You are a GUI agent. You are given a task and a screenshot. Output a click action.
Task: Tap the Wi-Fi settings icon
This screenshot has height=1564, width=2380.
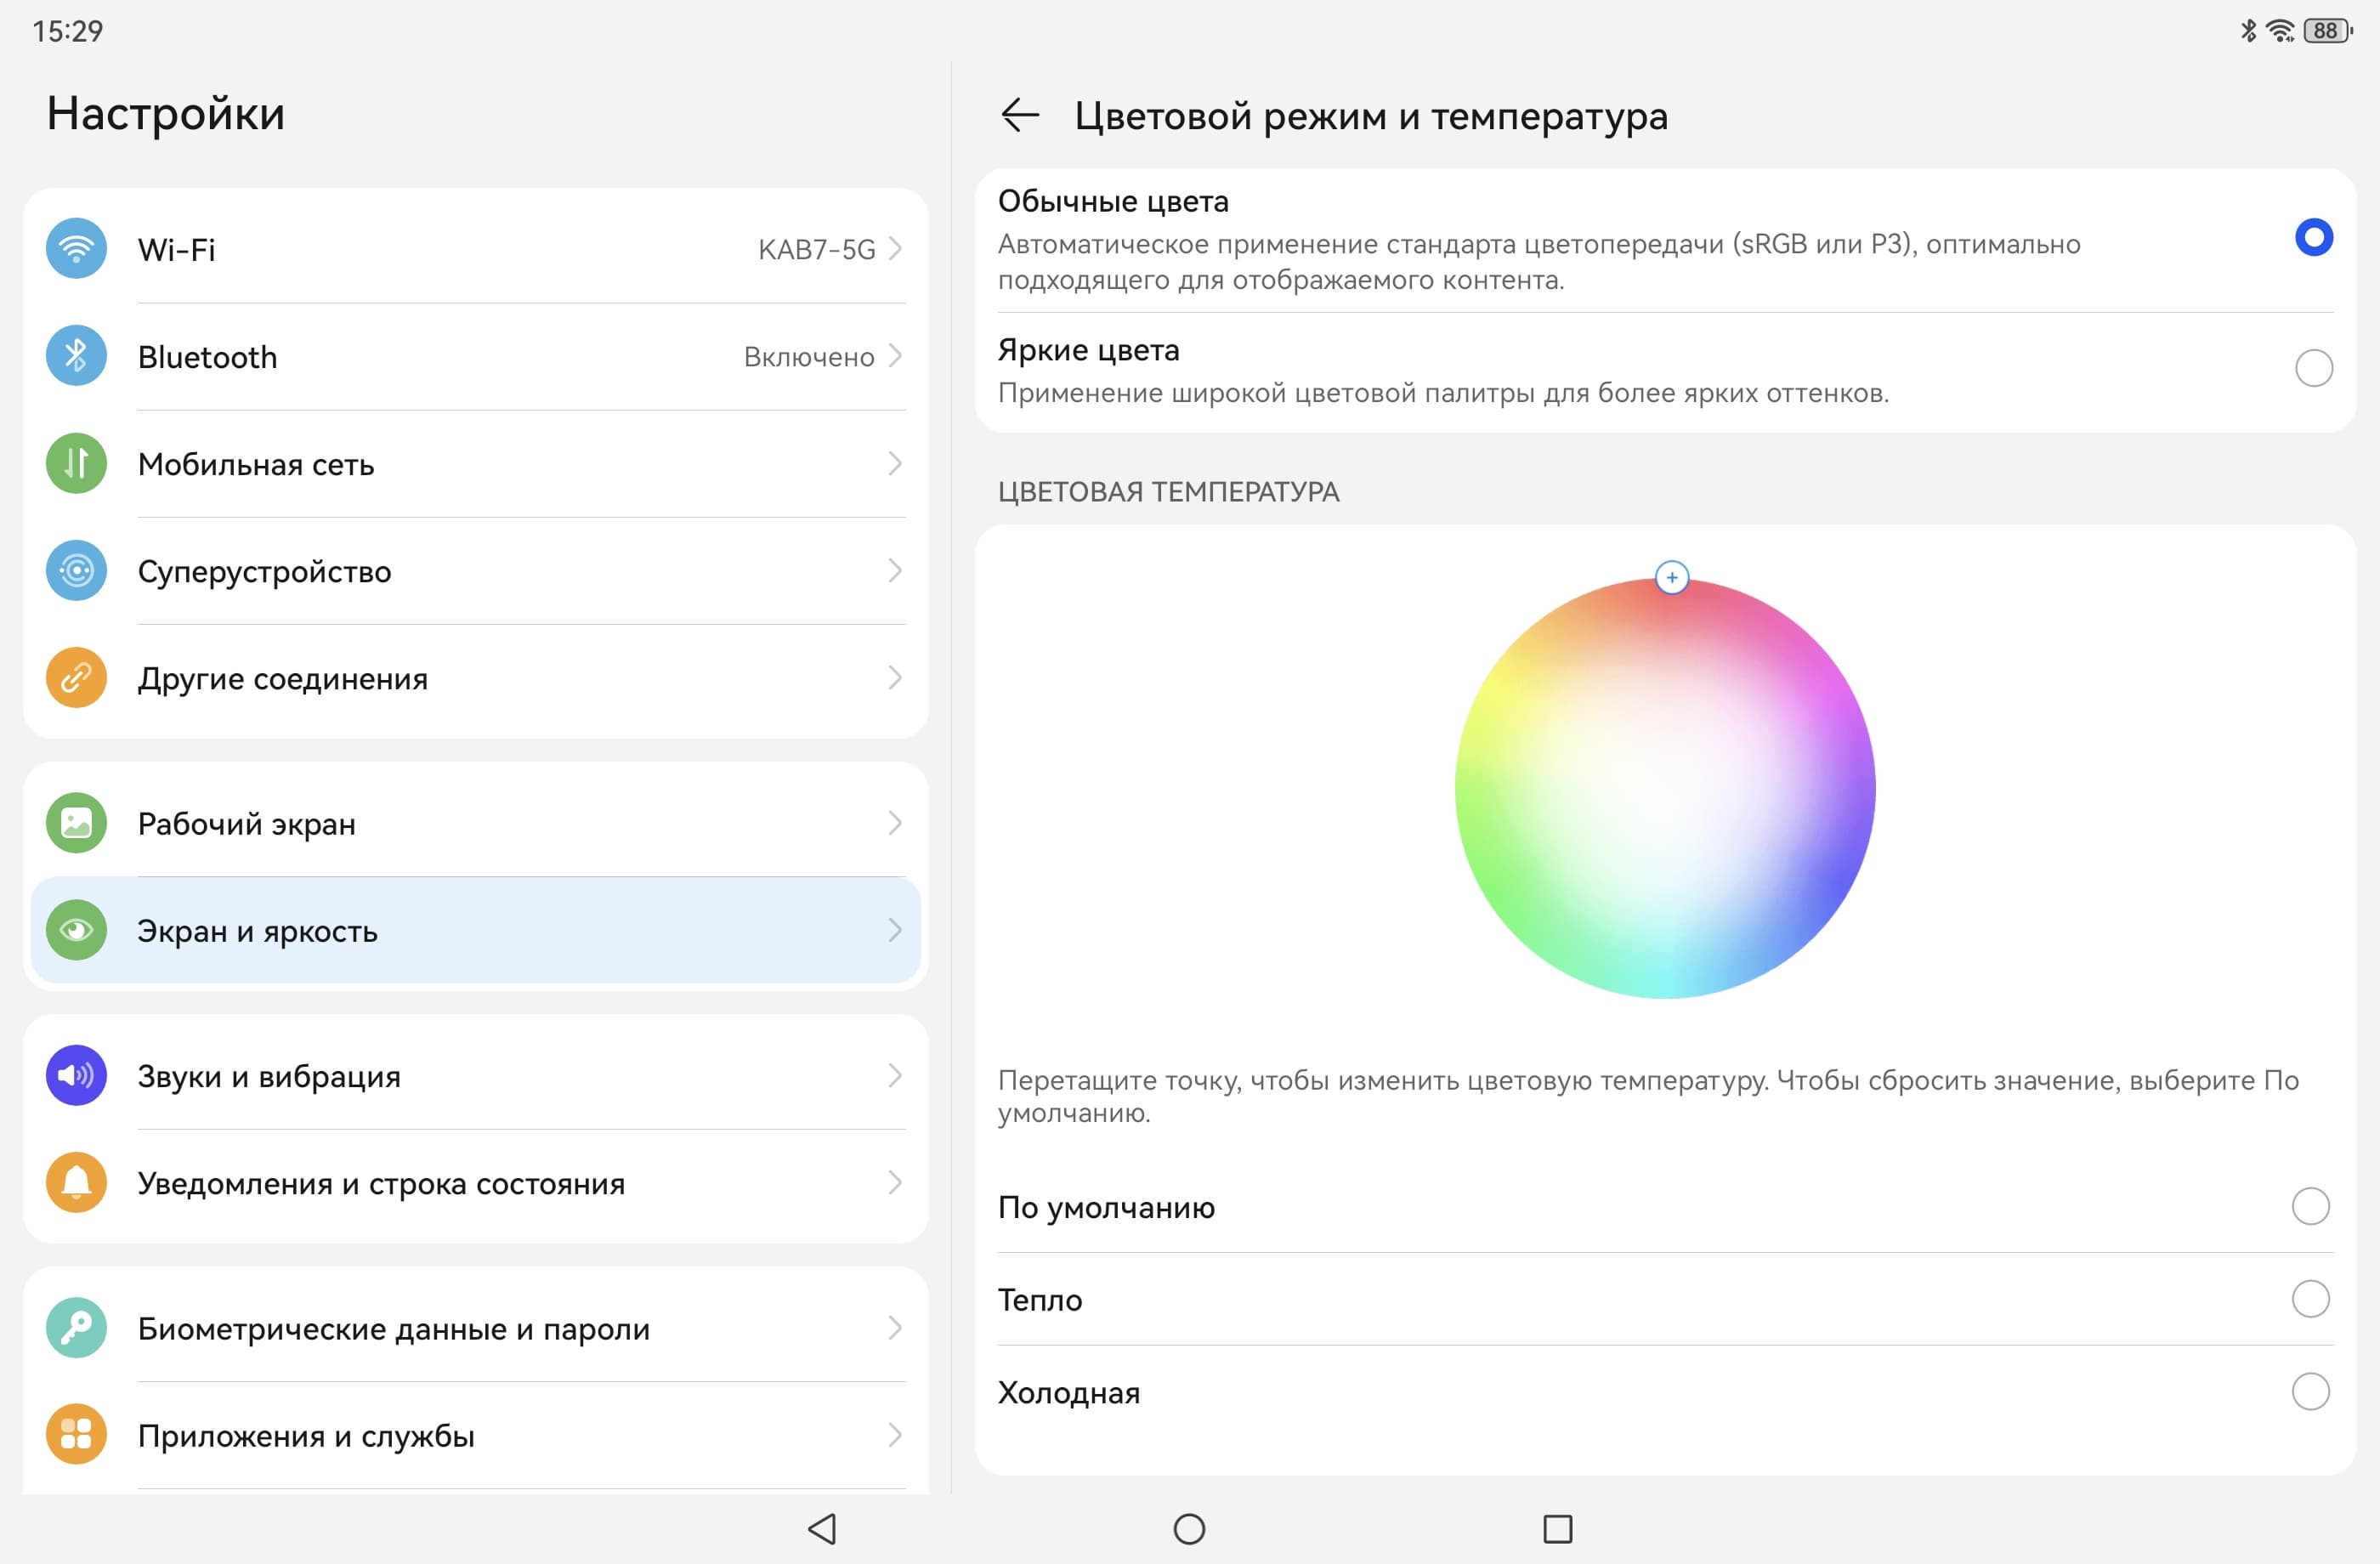point(76,248)
